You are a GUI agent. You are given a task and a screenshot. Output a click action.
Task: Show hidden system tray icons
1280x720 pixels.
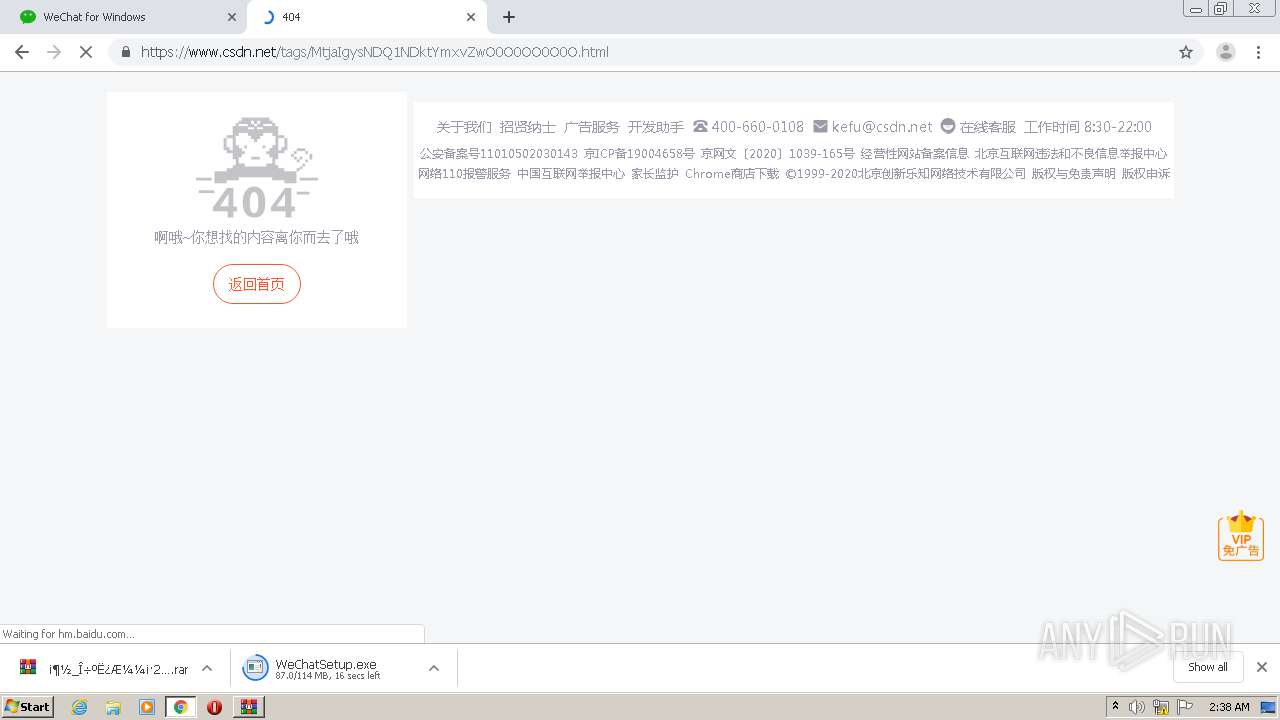point(1116,707)
